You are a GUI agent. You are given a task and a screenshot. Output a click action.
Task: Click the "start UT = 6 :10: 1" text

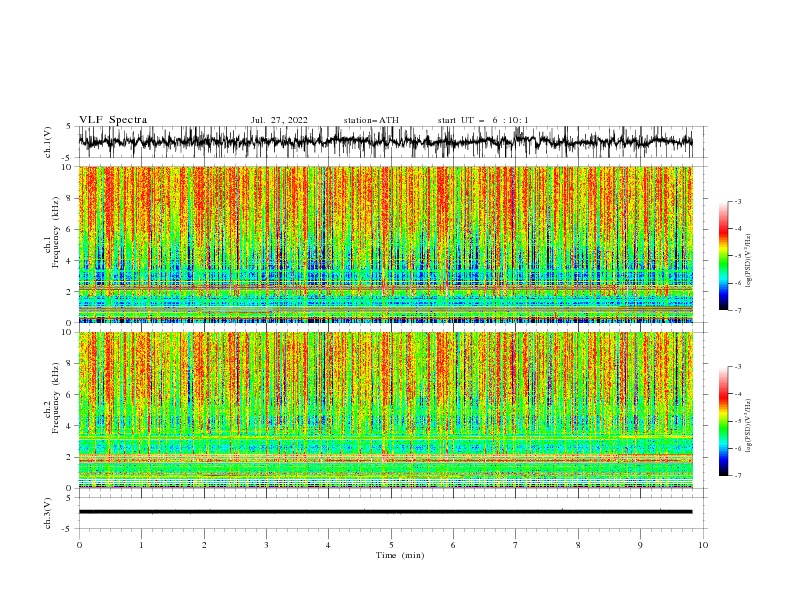[483, 120]
